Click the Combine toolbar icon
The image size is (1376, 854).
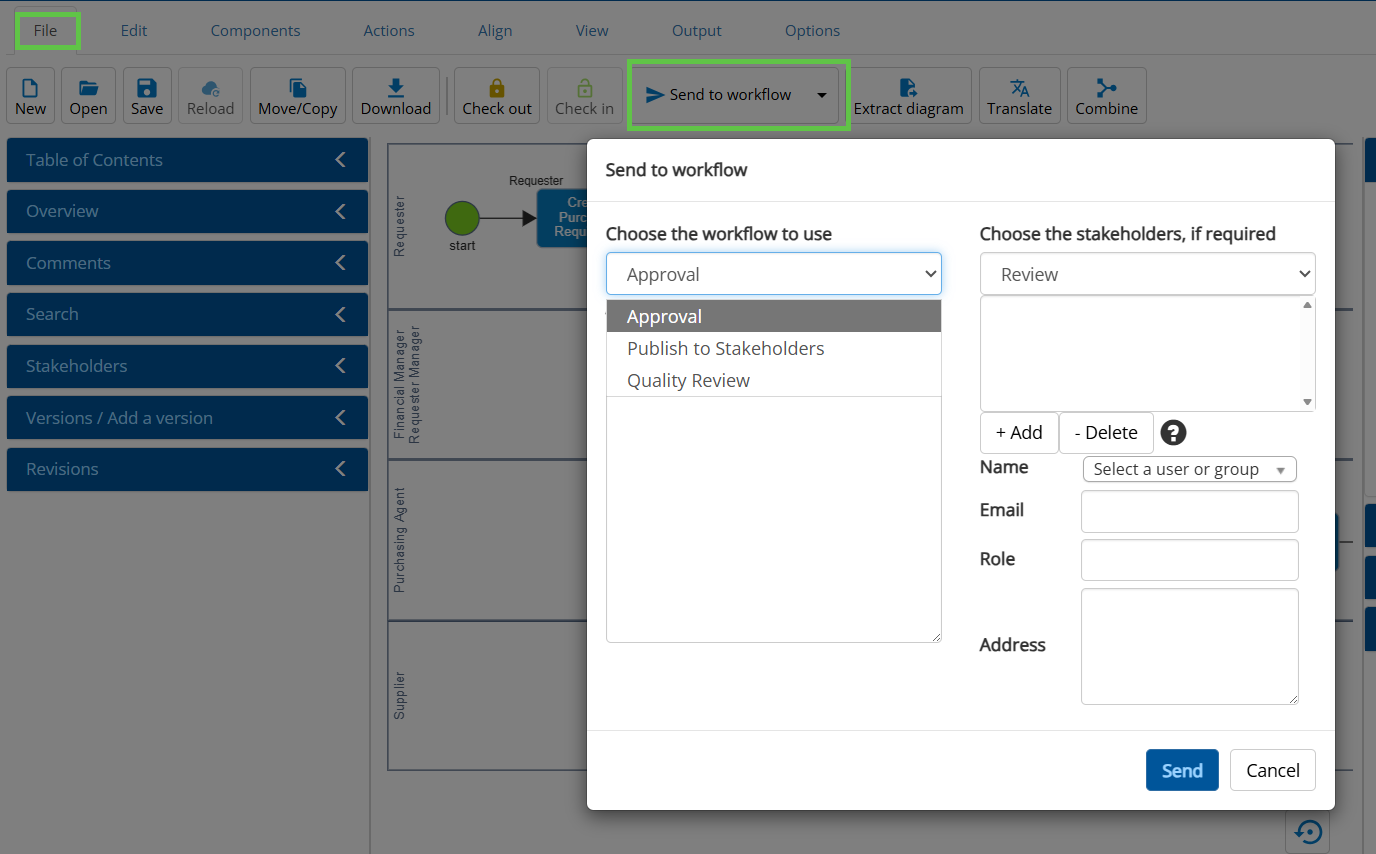point(1106,88)
